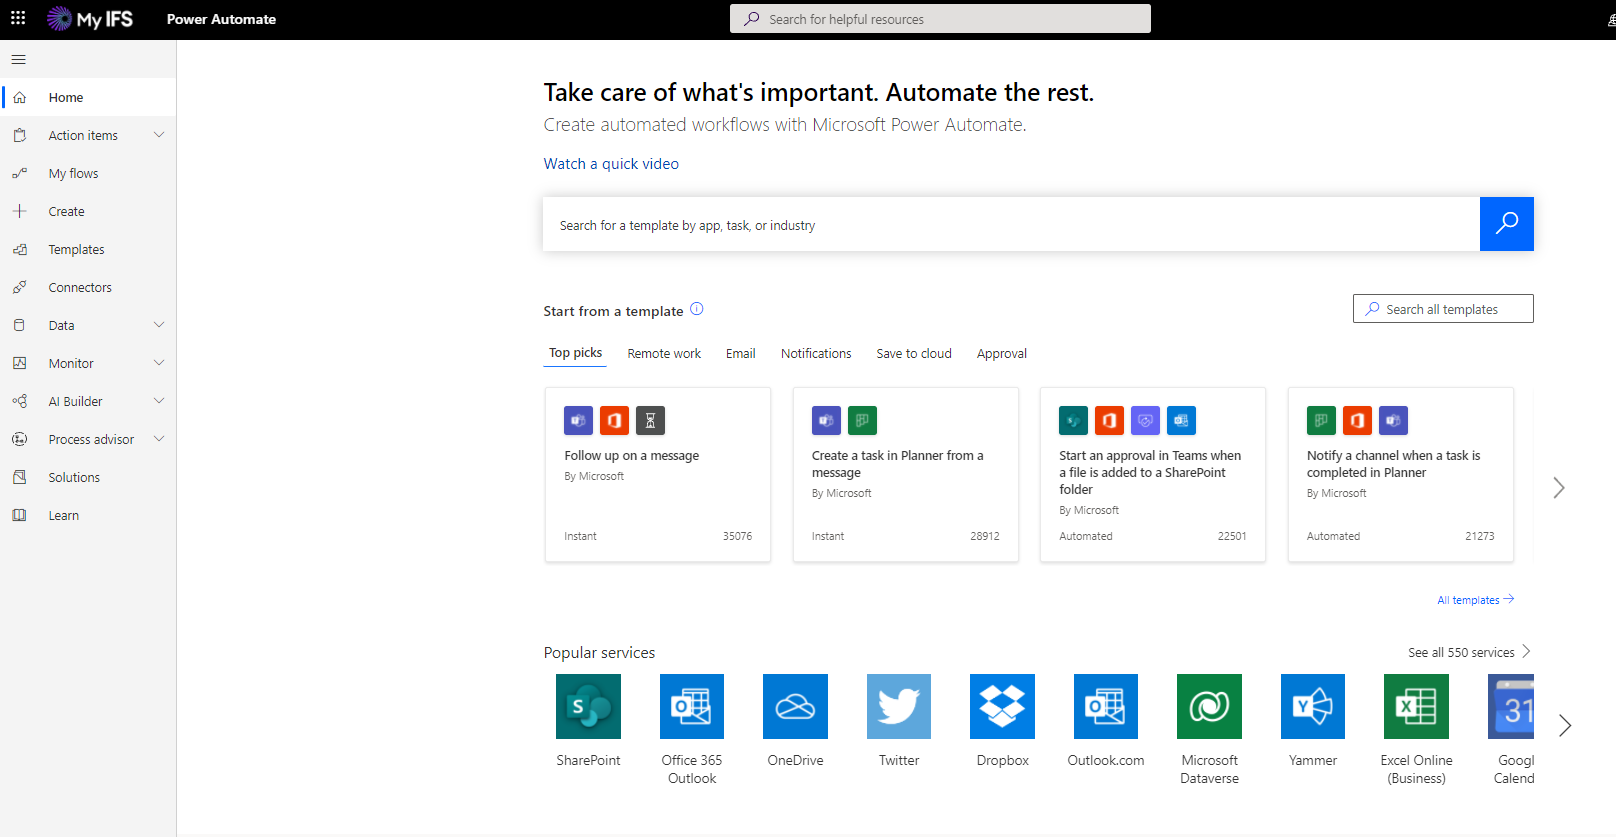Open the OneDrive service icon
Image resolution: width=1616 pixels, height=837 pixels.
click(x=795, y=707)
